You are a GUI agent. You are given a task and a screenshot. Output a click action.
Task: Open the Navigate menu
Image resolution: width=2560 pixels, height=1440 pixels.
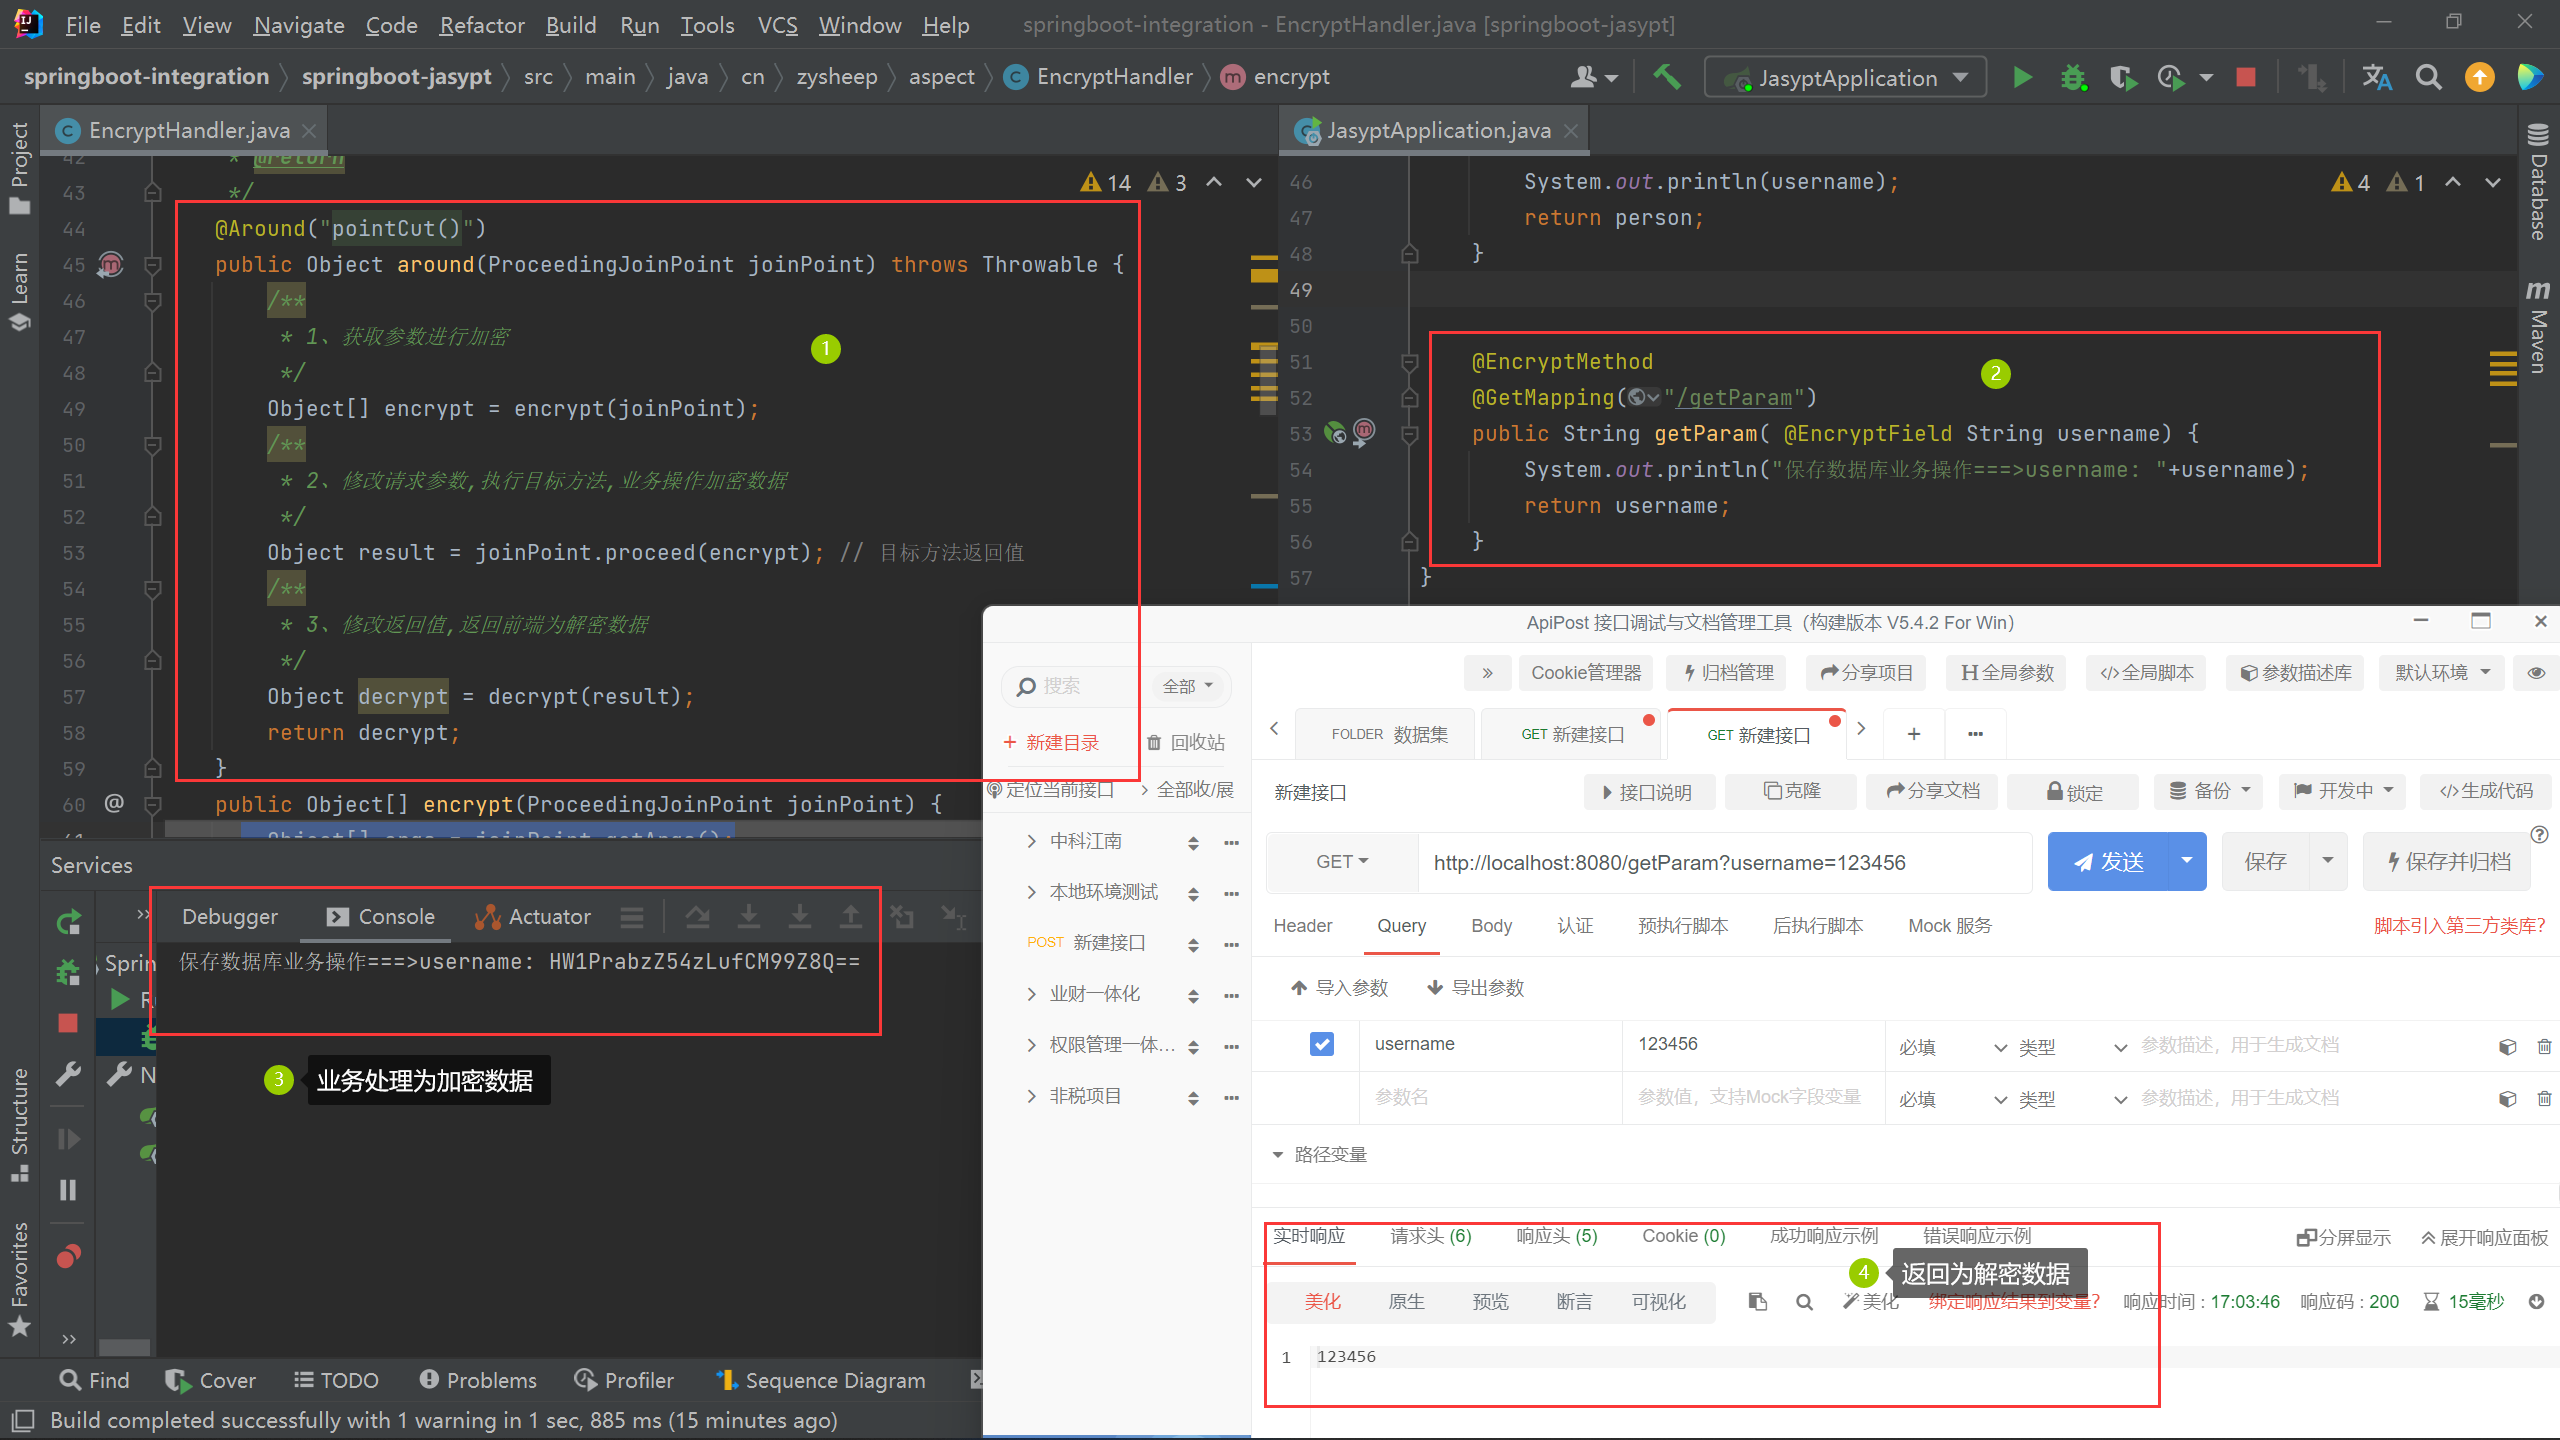(297, 25)
